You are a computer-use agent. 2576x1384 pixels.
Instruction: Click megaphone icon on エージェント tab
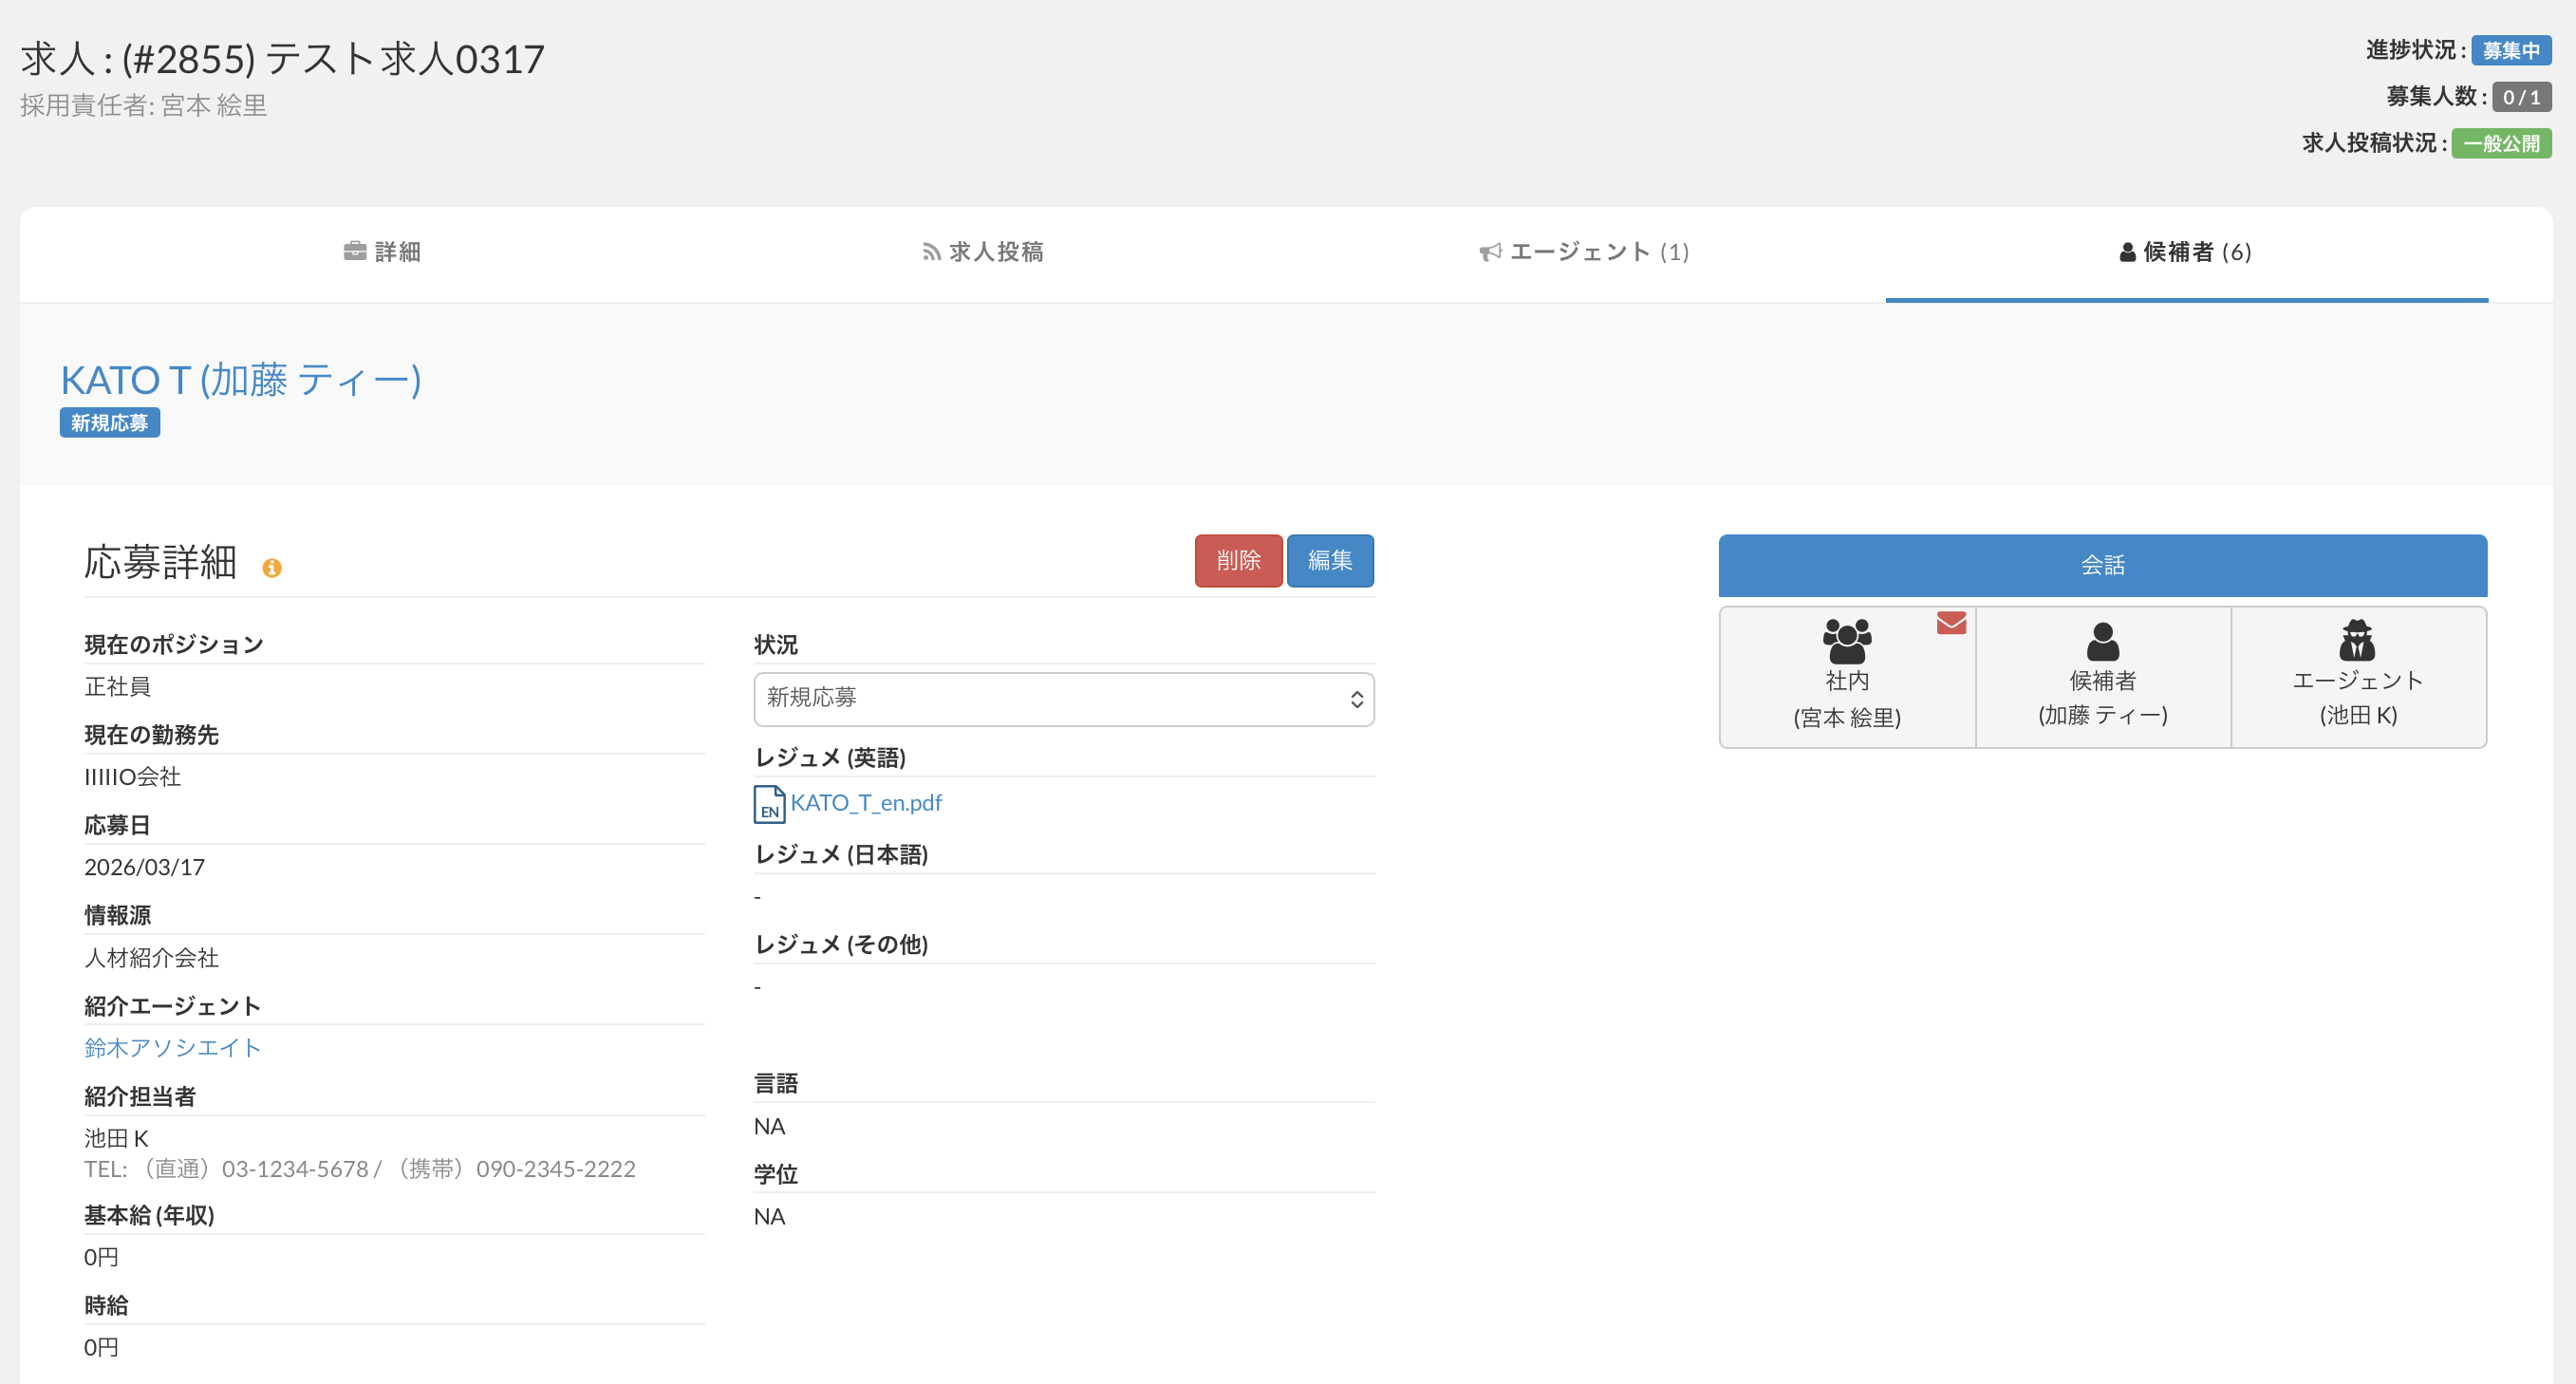coord(1490,252)
